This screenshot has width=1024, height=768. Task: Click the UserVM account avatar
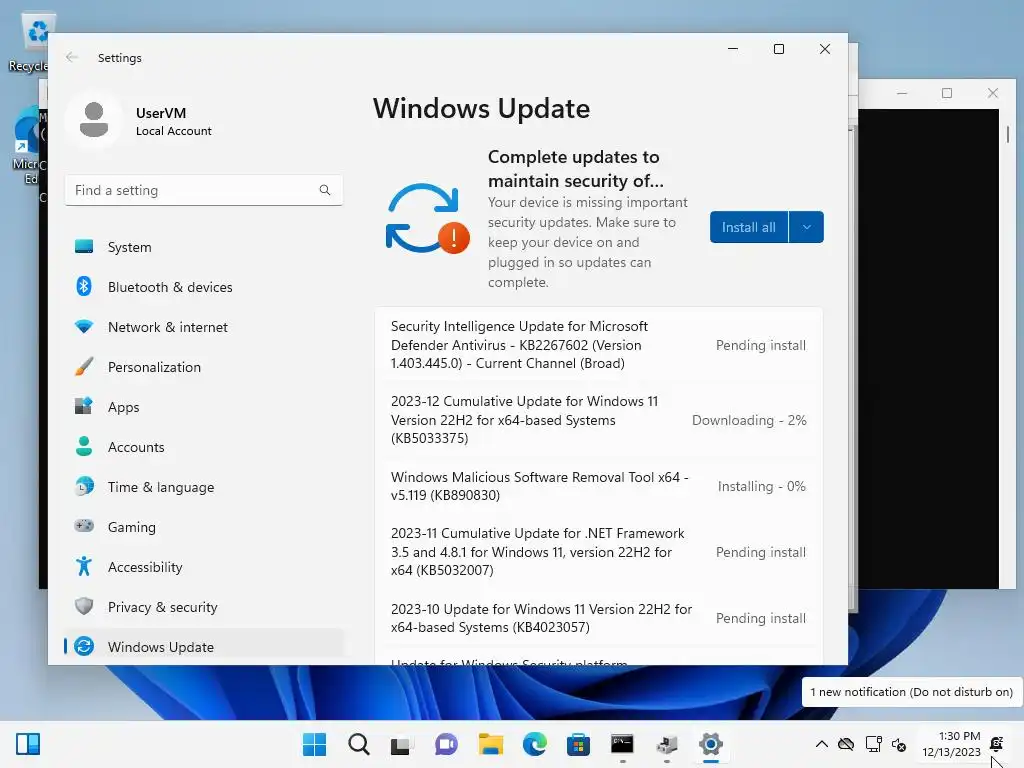coord(94,120)
